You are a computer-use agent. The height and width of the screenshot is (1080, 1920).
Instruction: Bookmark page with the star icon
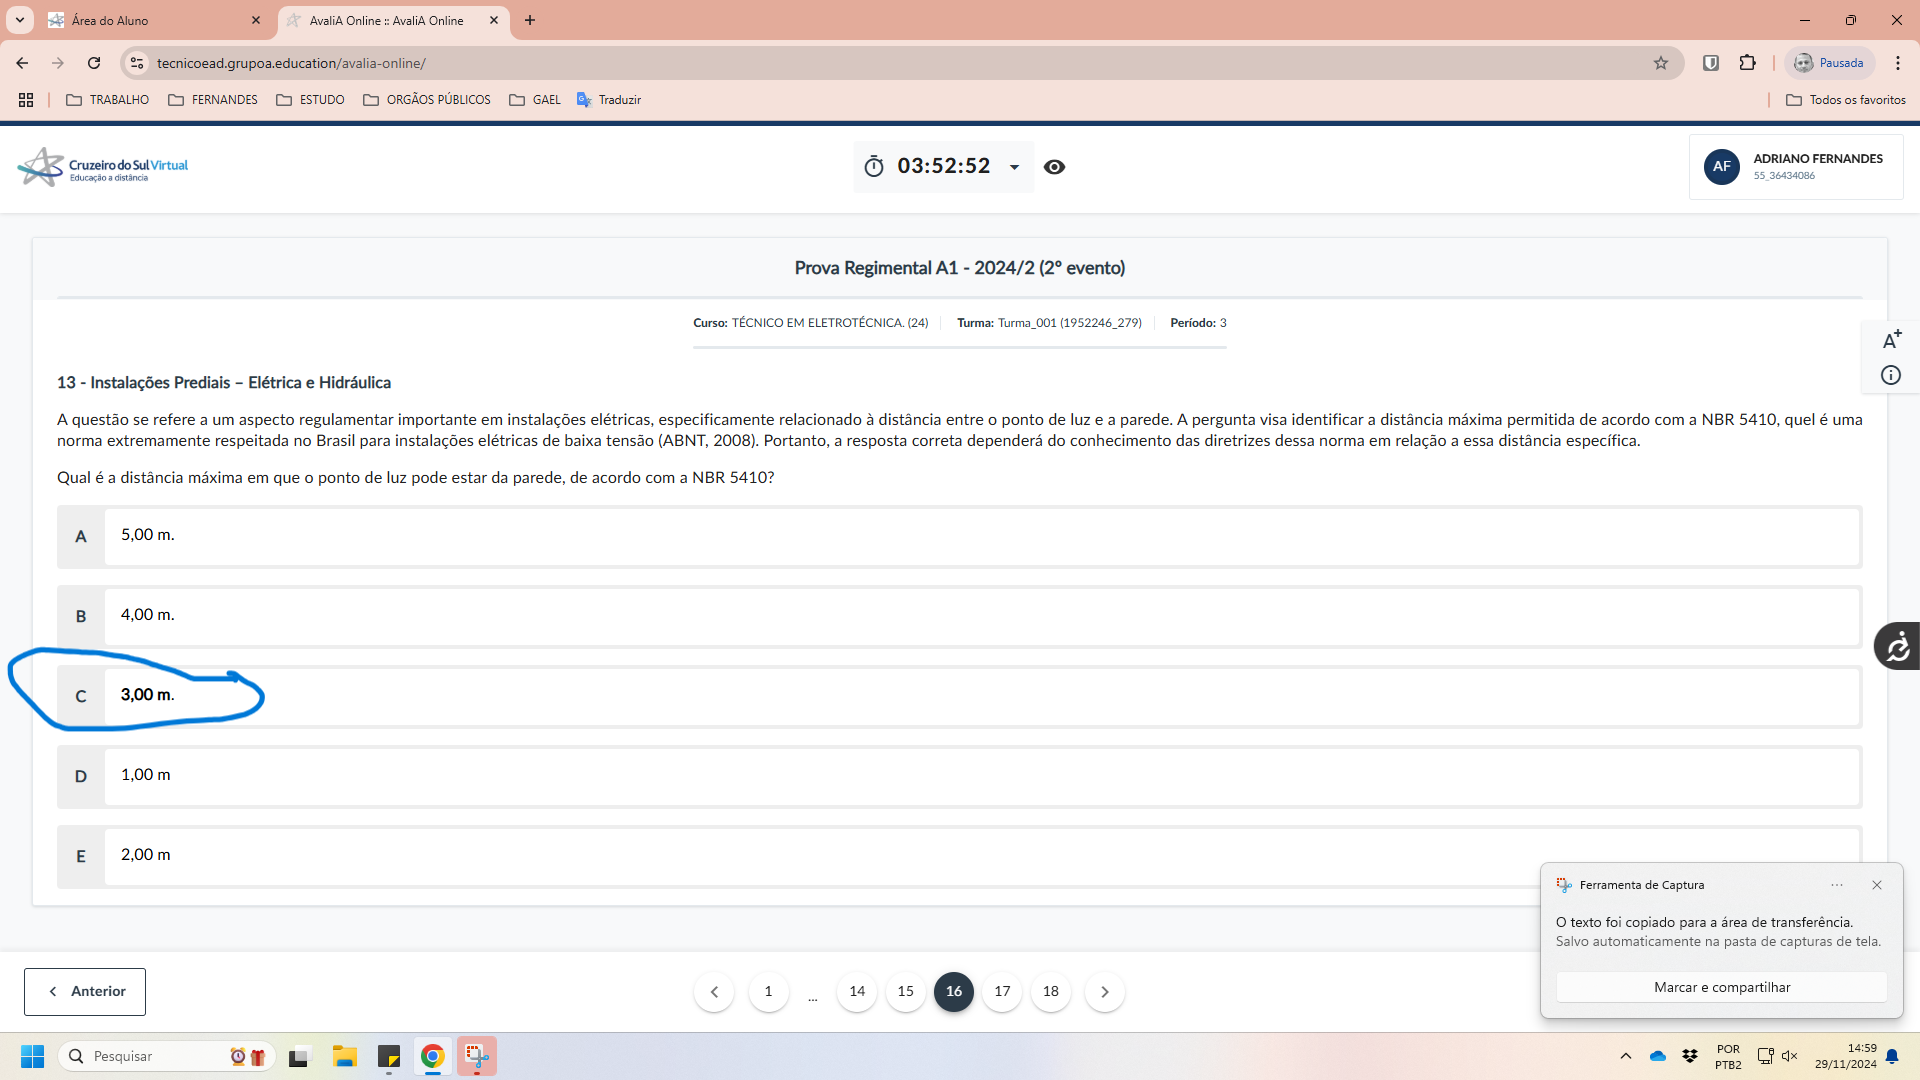1661,63
